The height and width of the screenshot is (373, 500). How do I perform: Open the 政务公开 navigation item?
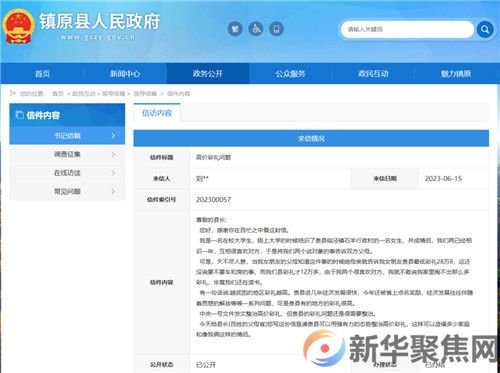pyautogui.click(x=208, y=74)
